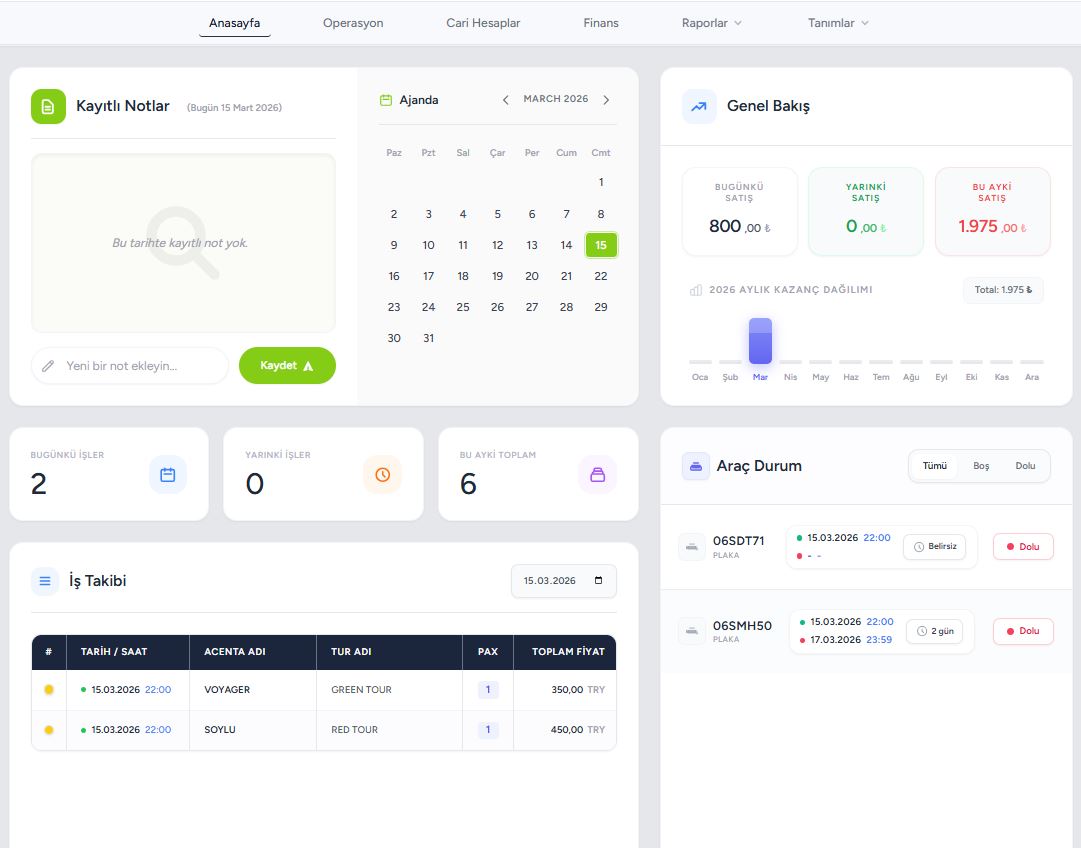This screenshot has height=848, width=1081.
Task: Click the clock icon in Yarınki İşler card
Action: pyautogui.click(x=382, y=475)
